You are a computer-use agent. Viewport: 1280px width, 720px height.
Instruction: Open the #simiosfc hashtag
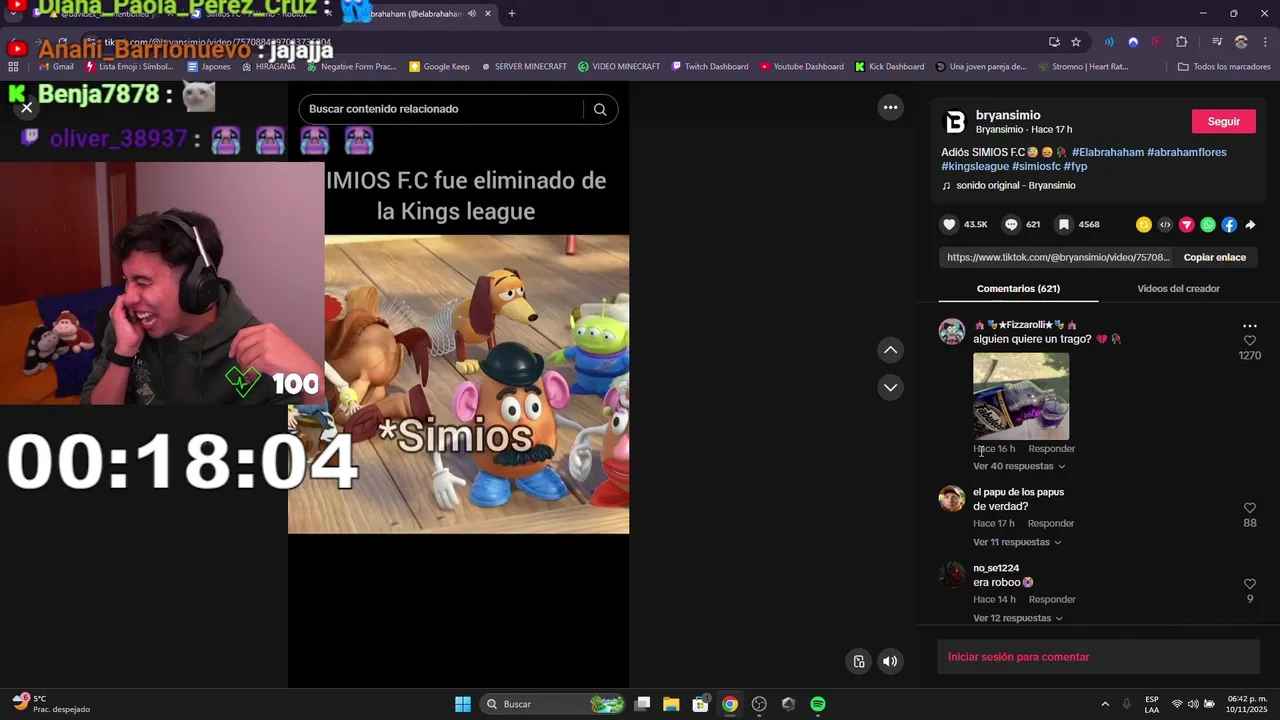pyautogui.click(x=1036, y=166)
